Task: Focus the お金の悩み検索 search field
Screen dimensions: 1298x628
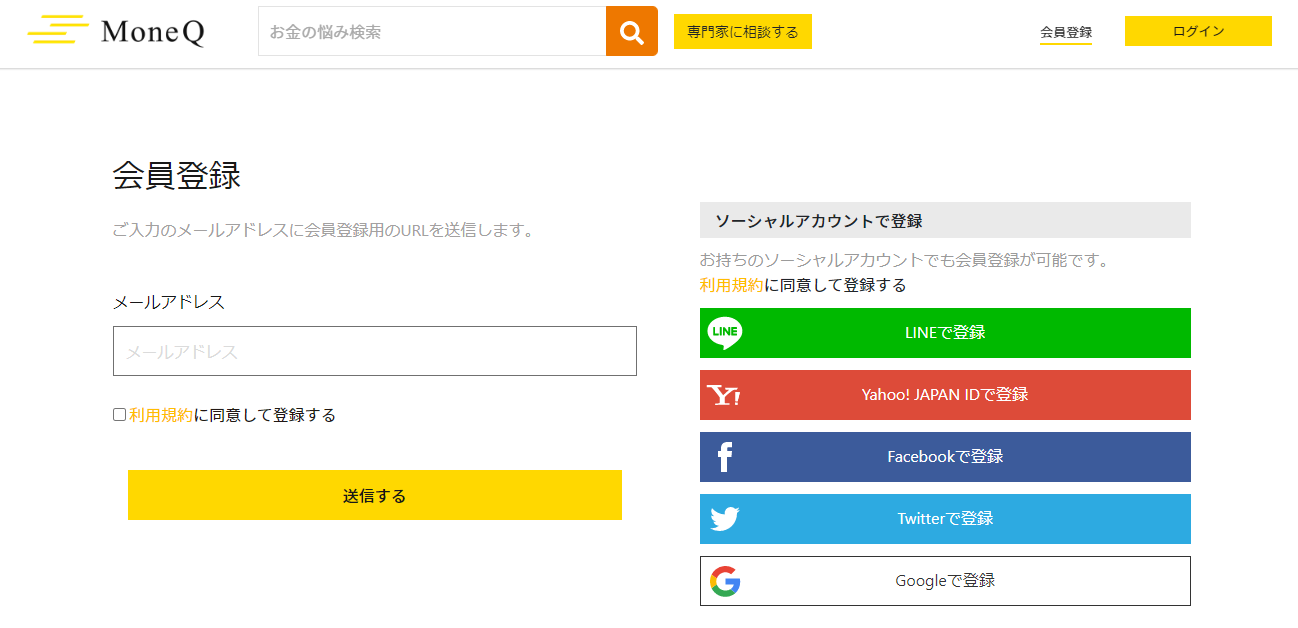Action: (x=432, y=31)
